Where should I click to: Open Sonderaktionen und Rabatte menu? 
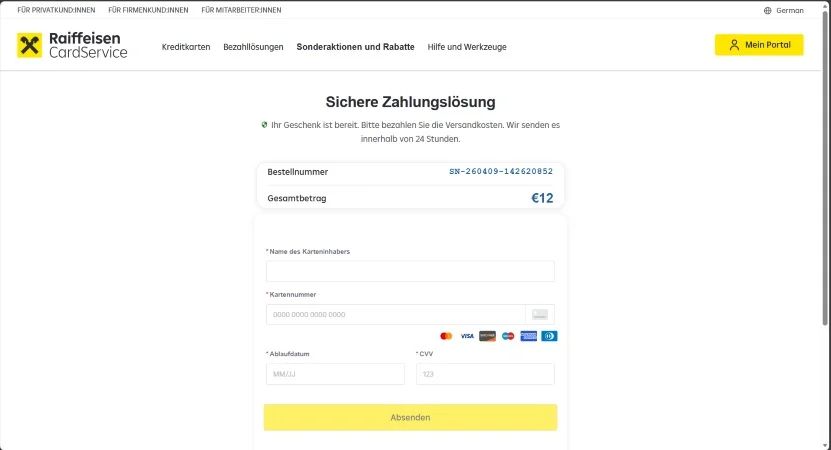(355, 47)
